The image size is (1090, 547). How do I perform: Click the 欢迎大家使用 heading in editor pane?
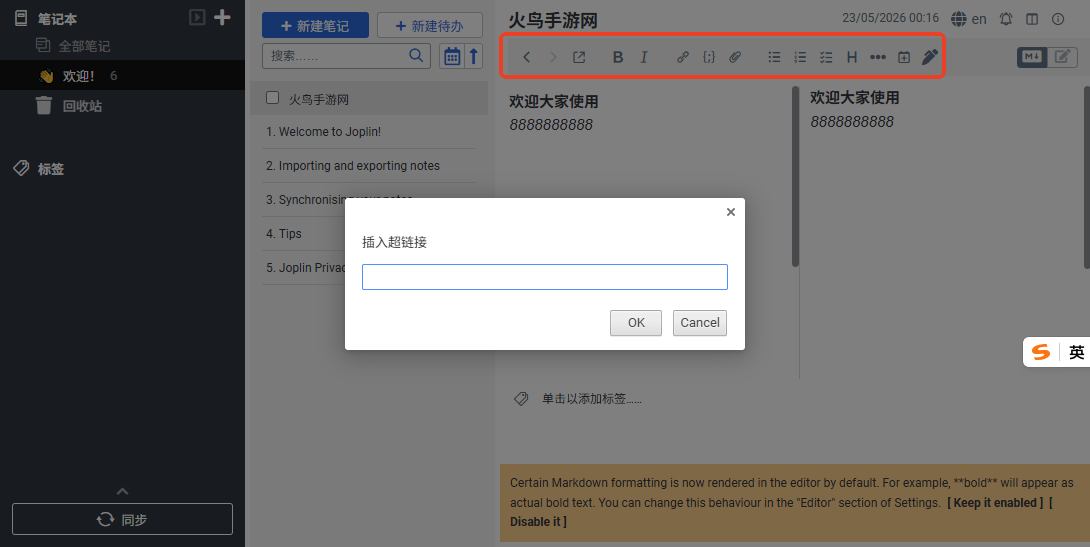click(x=554, y=101)
